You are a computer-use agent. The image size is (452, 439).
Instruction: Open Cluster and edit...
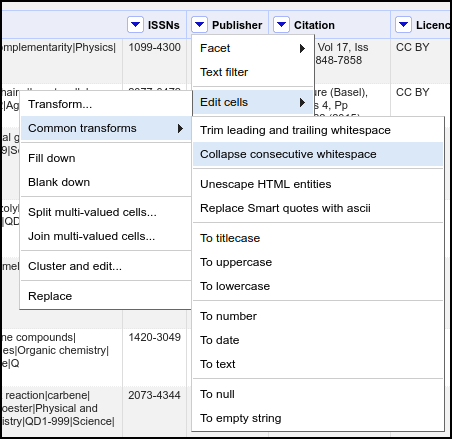pyautogui.click(x=106, y=266)
